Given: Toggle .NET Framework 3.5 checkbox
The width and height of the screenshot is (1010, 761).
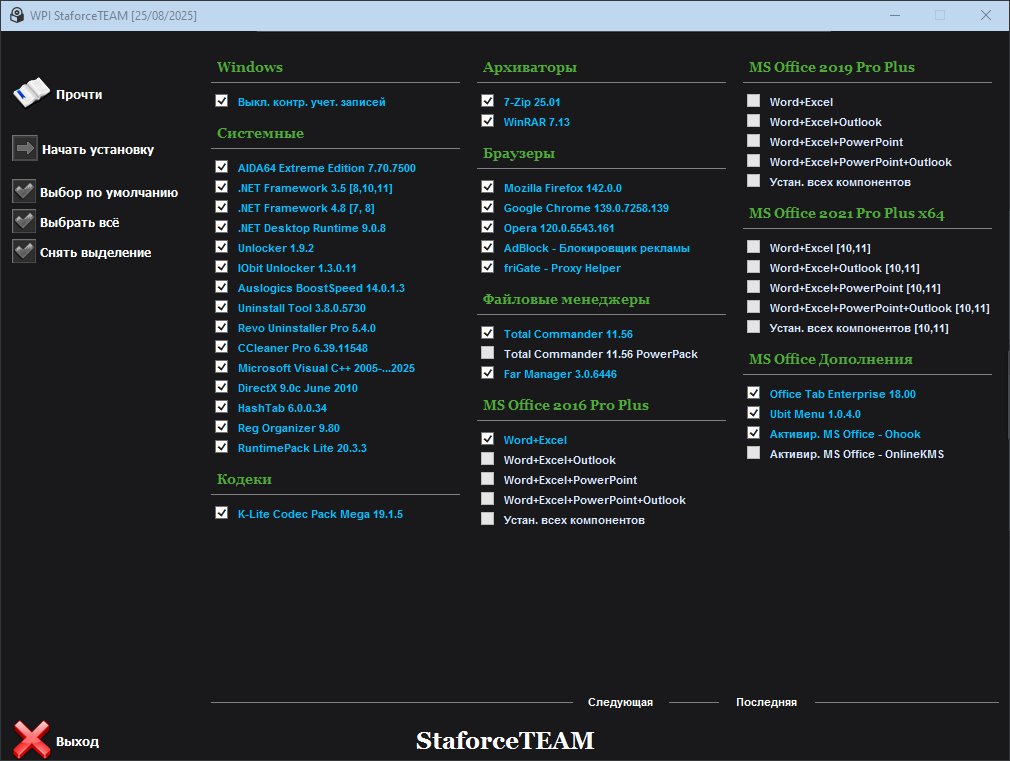Looking at the screenshot, I should (x=222, y=187).
